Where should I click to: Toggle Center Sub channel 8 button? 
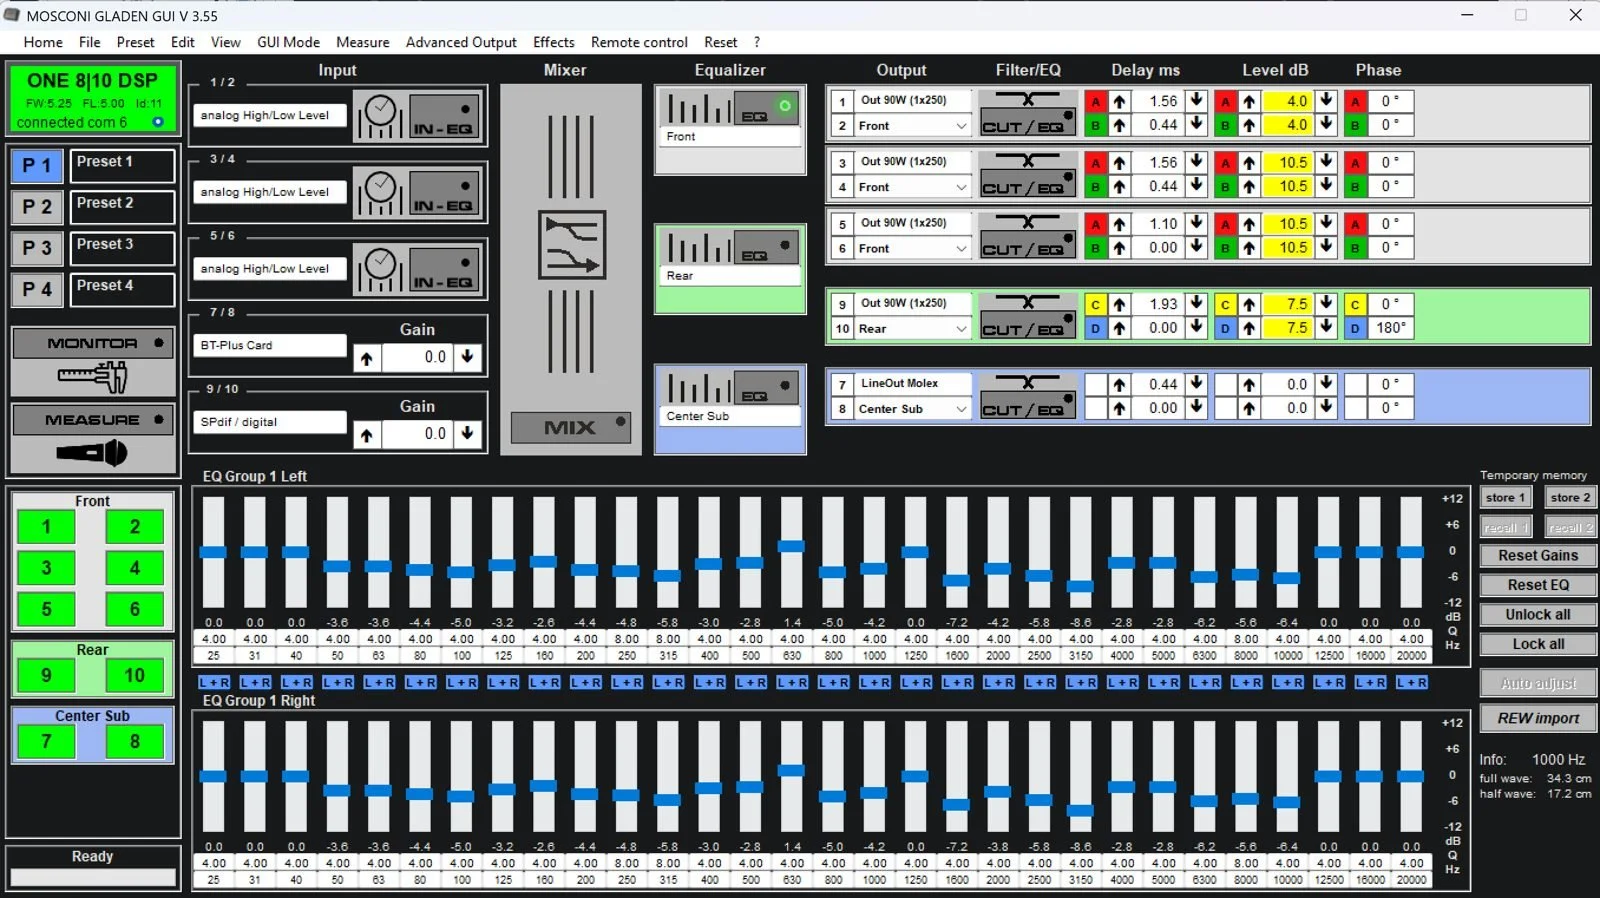(134, 742)
